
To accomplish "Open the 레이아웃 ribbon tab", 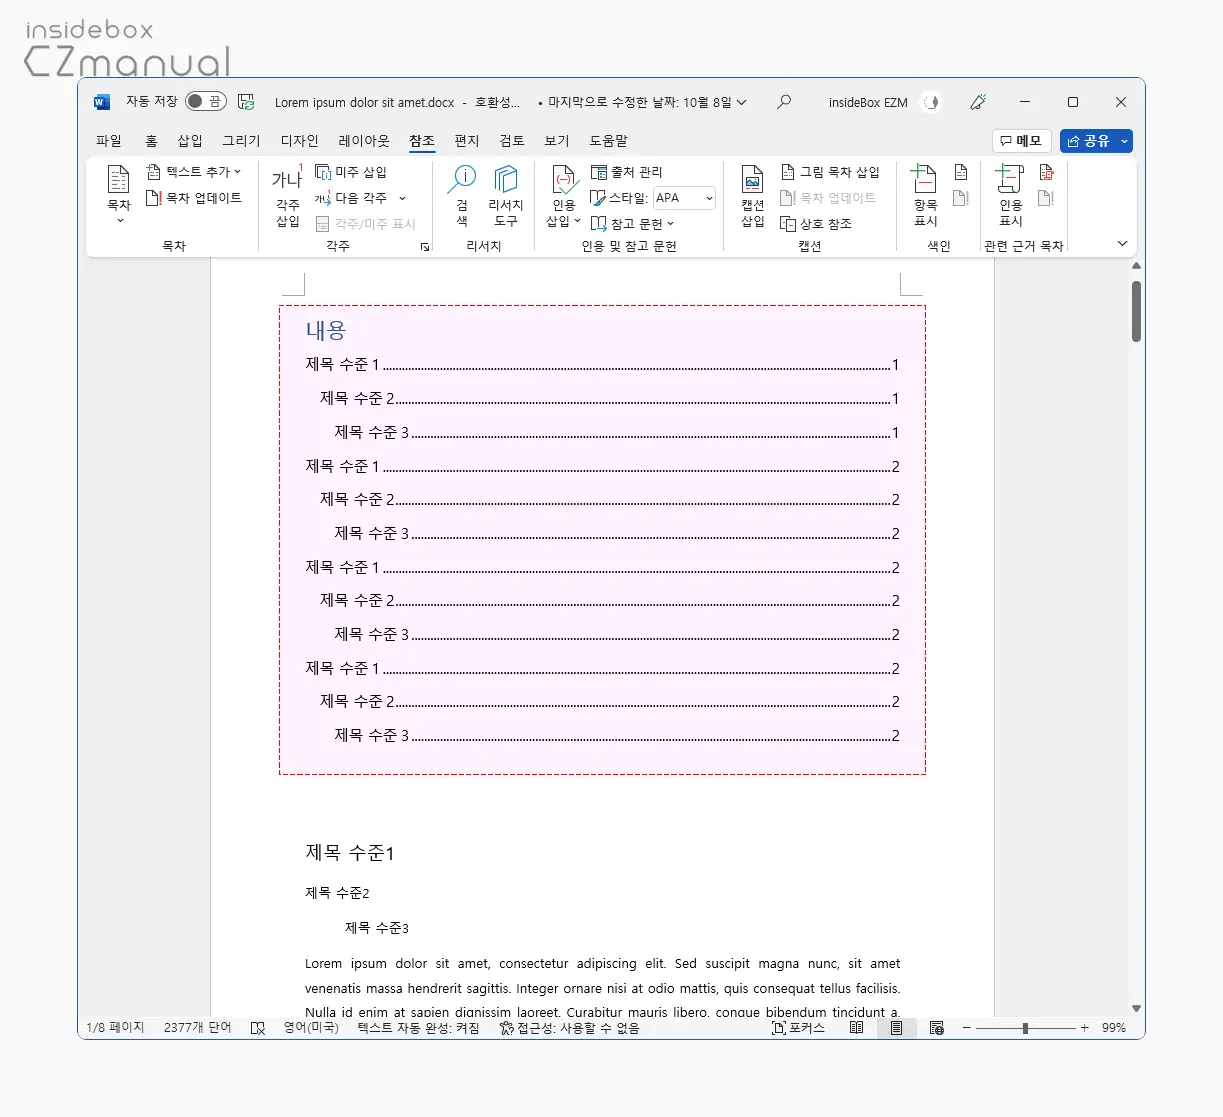I will [x=363, y=141].
